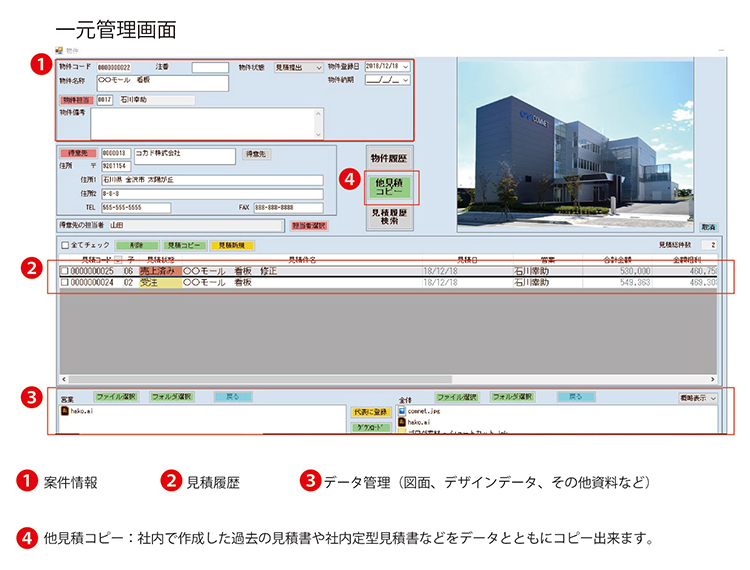
Task: Click the 営業 column header in estimate grid
Action: tap(548, 260)
